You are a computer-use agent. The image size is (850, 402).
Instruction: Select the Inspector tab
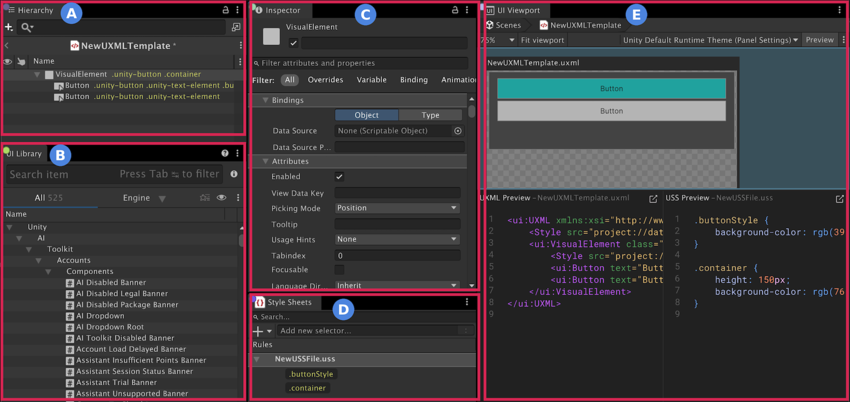pos(282,10)
